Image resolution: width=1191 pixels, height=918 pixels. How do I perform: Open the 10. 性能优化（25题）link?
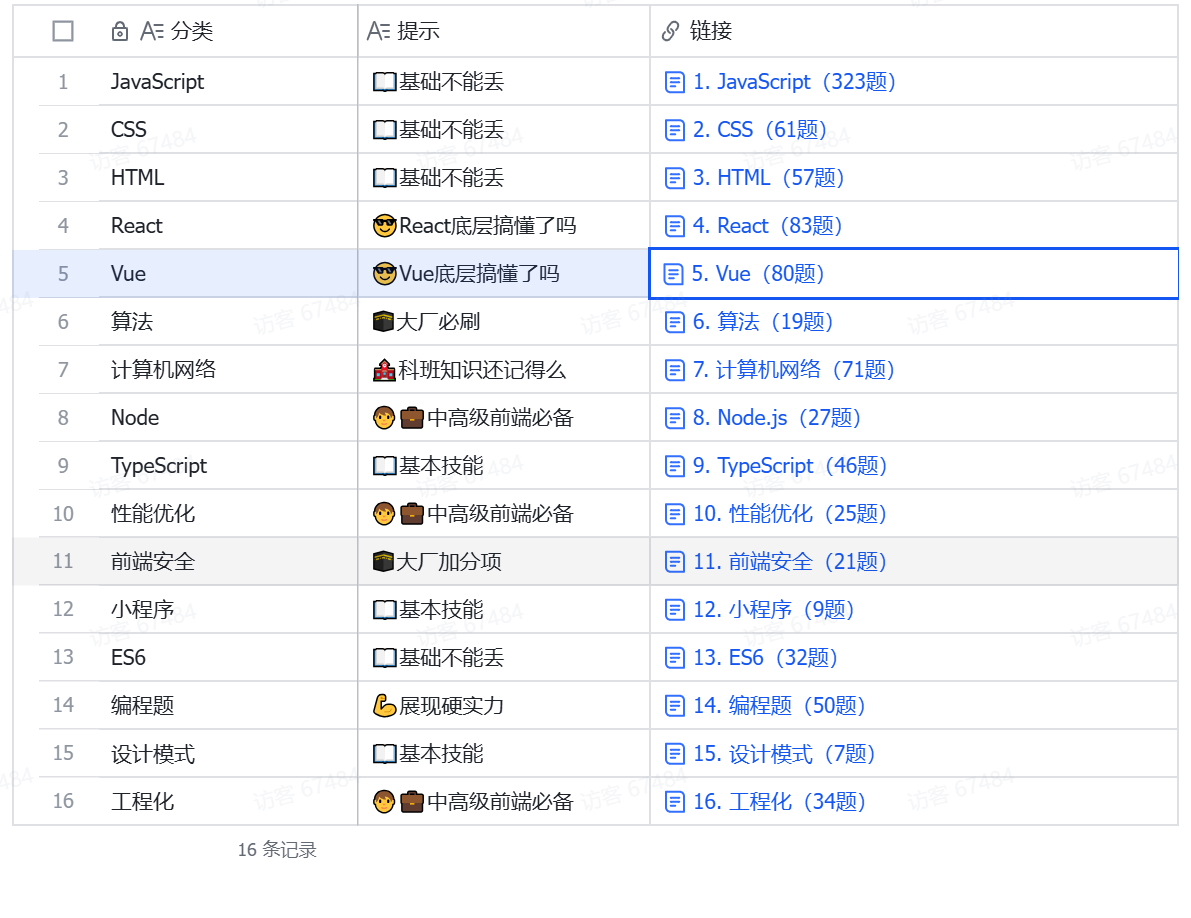click(x=791, y=514)
